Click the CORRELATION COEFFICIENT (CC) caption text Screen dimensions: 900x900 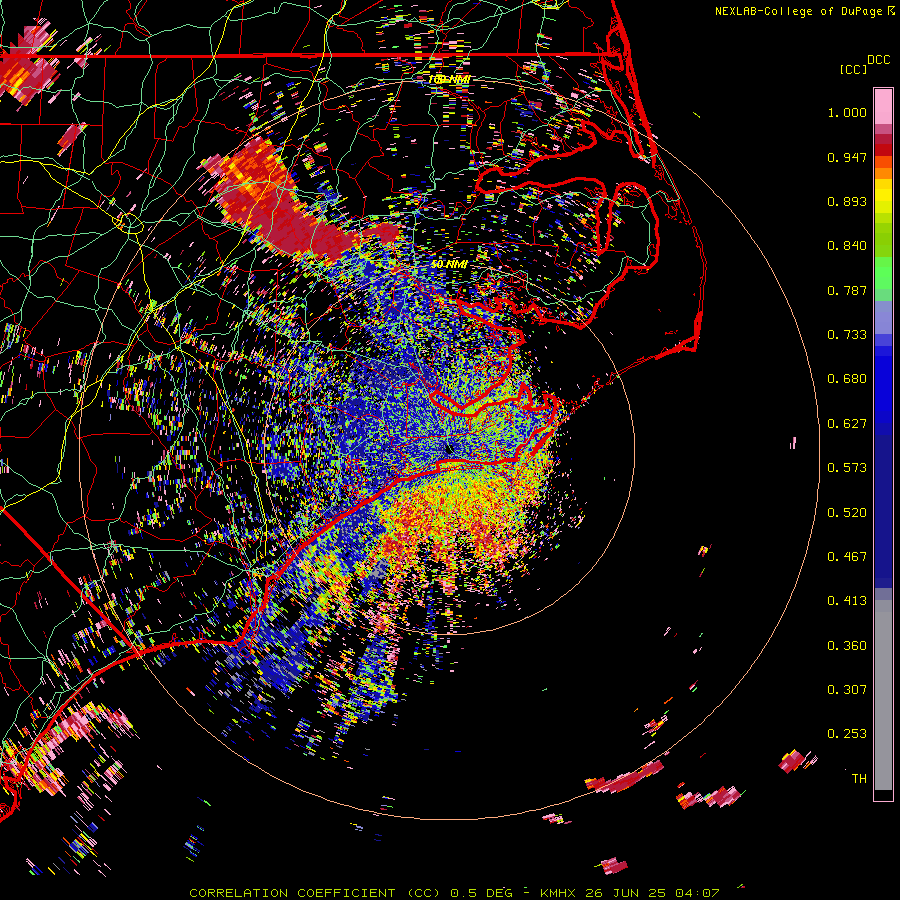coord(315,893)
